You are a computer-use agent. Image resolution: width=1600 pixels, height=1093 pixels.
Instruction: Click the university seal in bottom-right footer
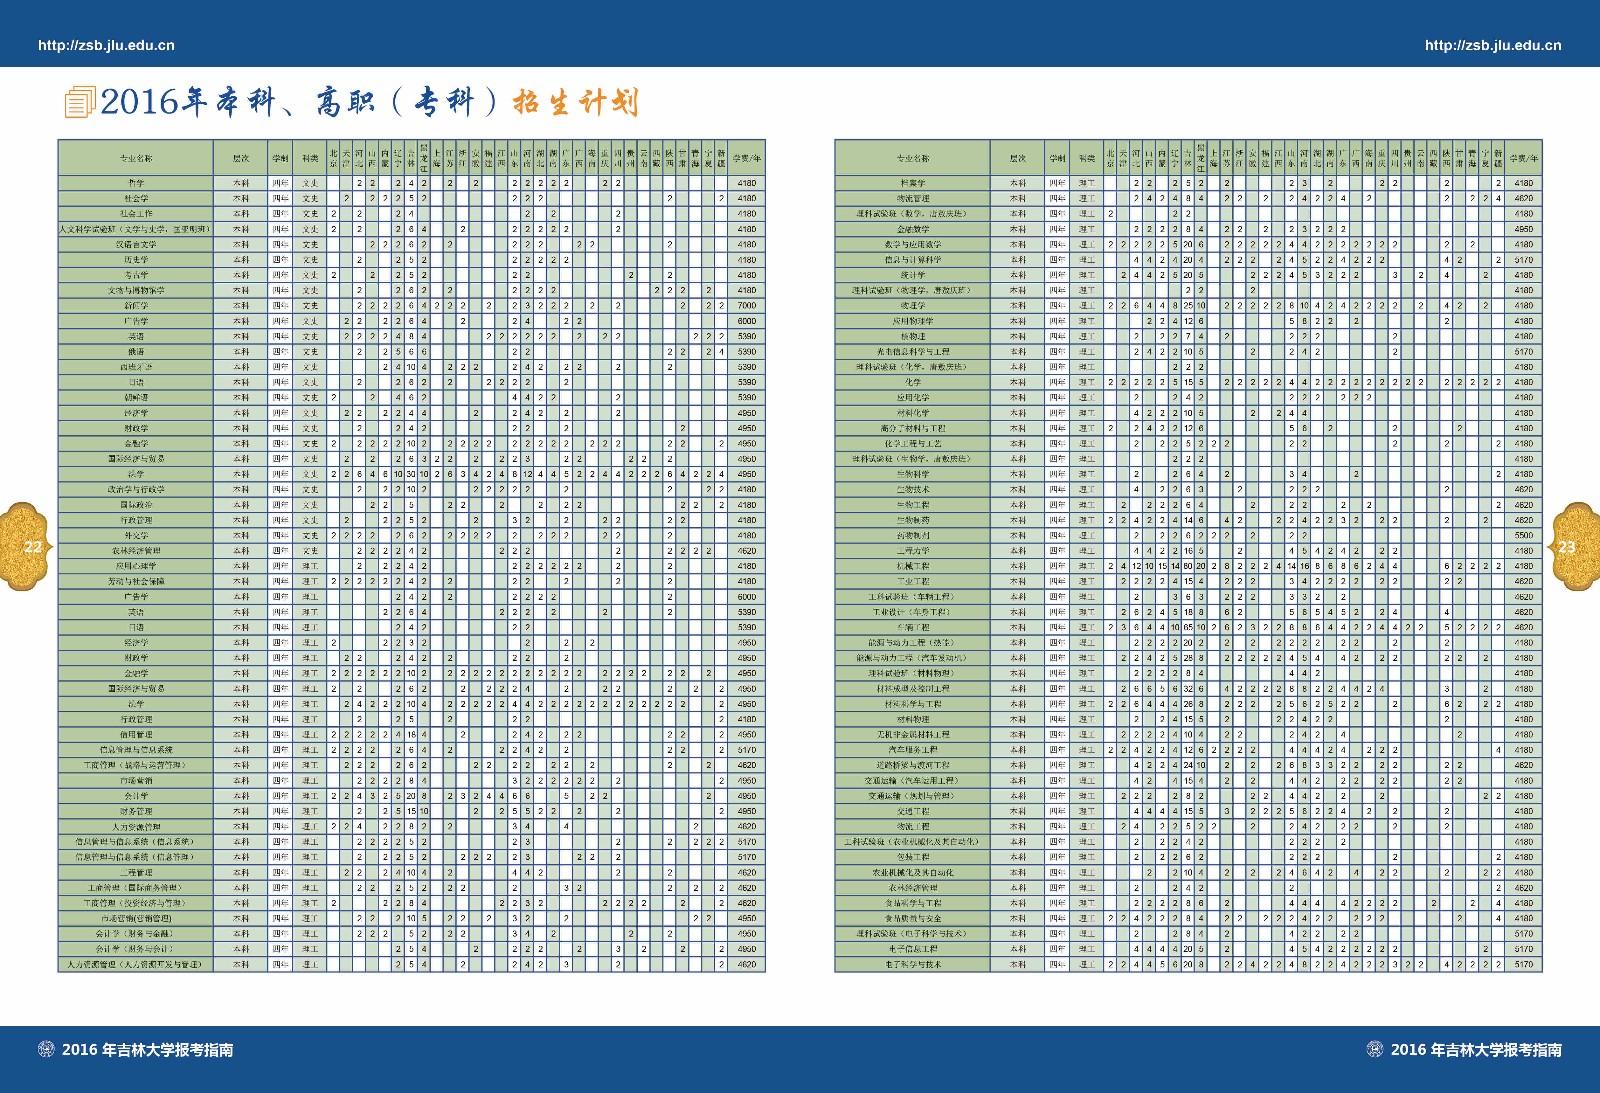[1374, 1049]
